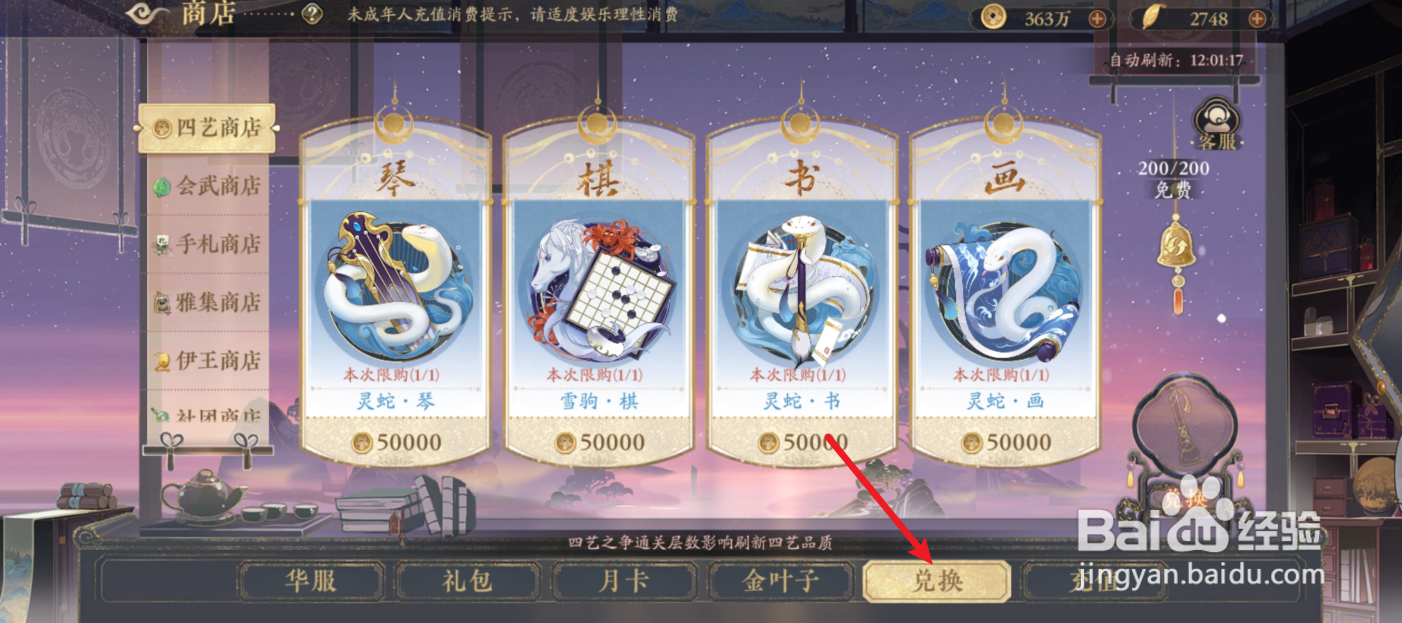1402x623 pixels.
Task: Switch to the 手札商店 side tab
Action: [x=207, y=244]
